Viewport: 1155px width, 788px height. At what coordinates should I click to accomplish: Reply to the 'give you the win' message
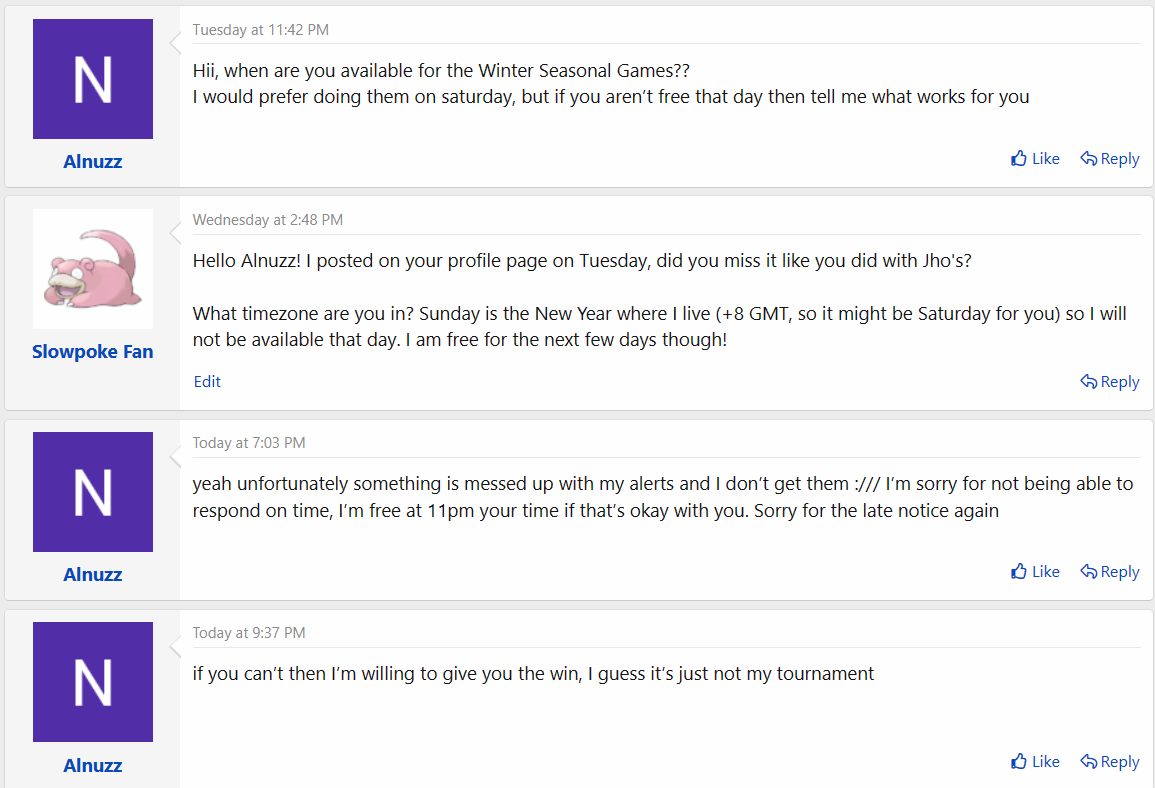click(1109, 761)
